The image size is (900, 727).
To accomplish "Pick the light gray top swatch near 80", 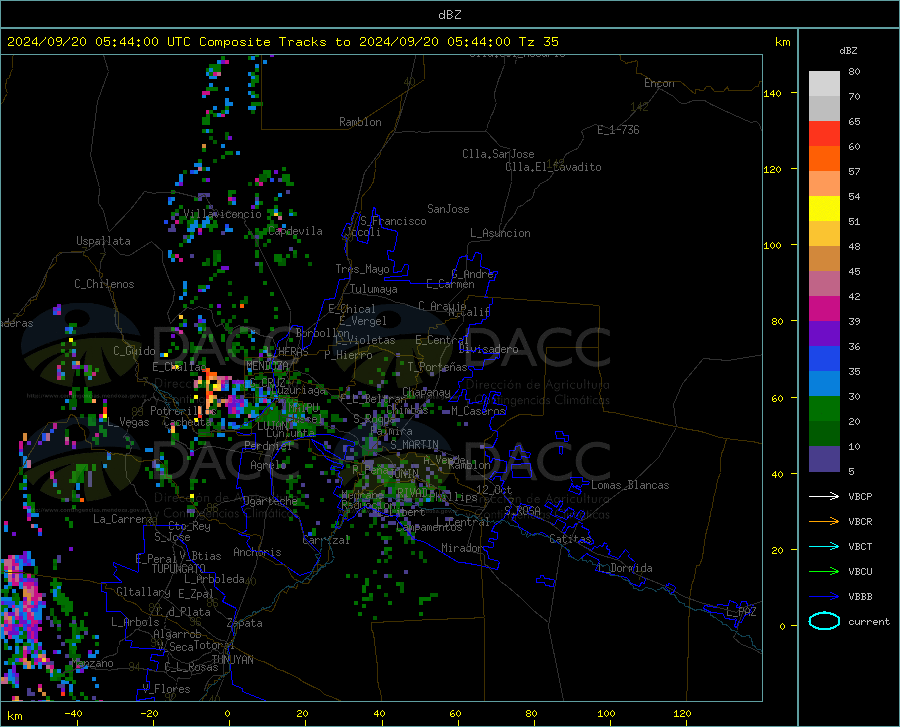I will pos(824,84).
